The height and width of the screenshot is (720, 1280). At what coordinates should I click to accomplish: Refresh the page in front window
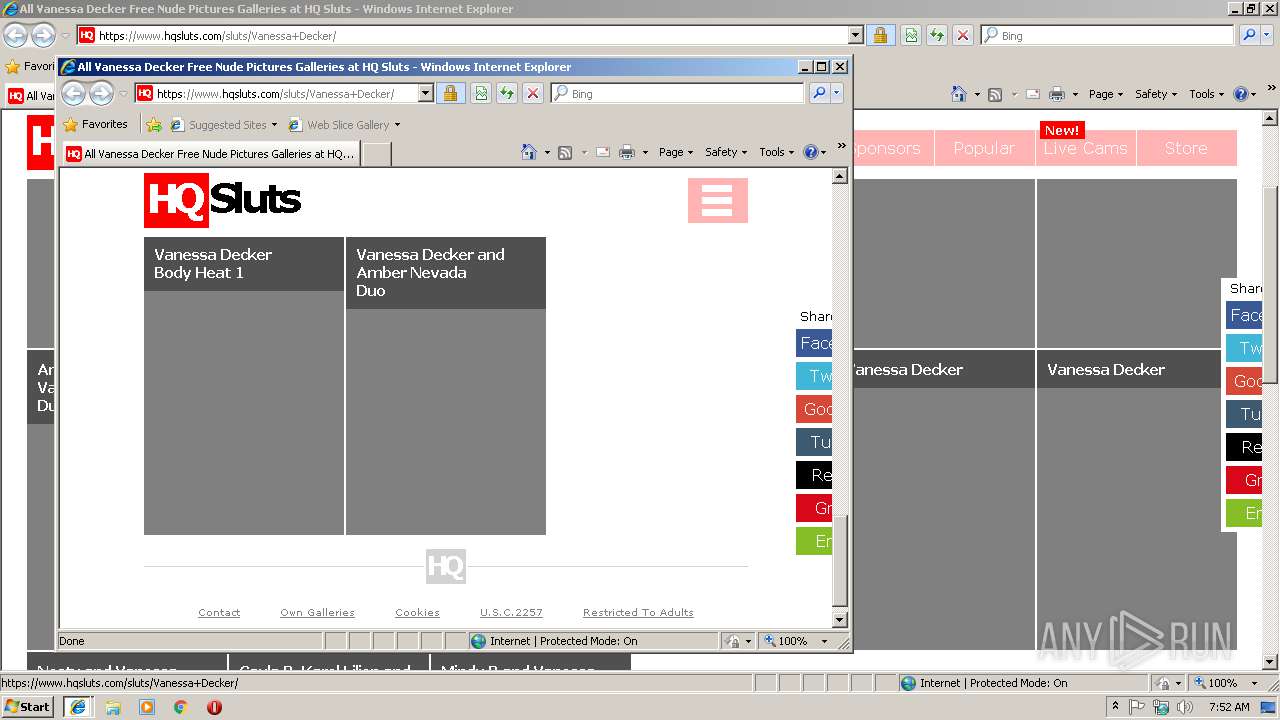click(x=507, y=93)
